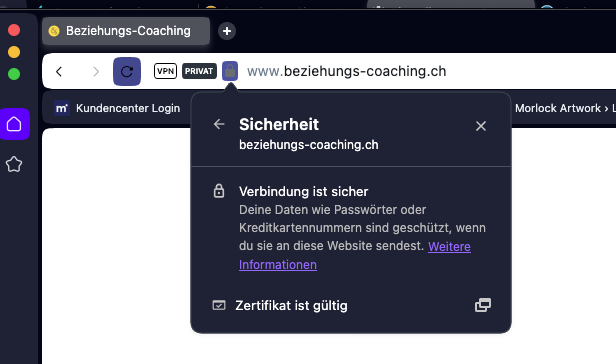Click the yellow minimize window button

[x=14, y=52]
